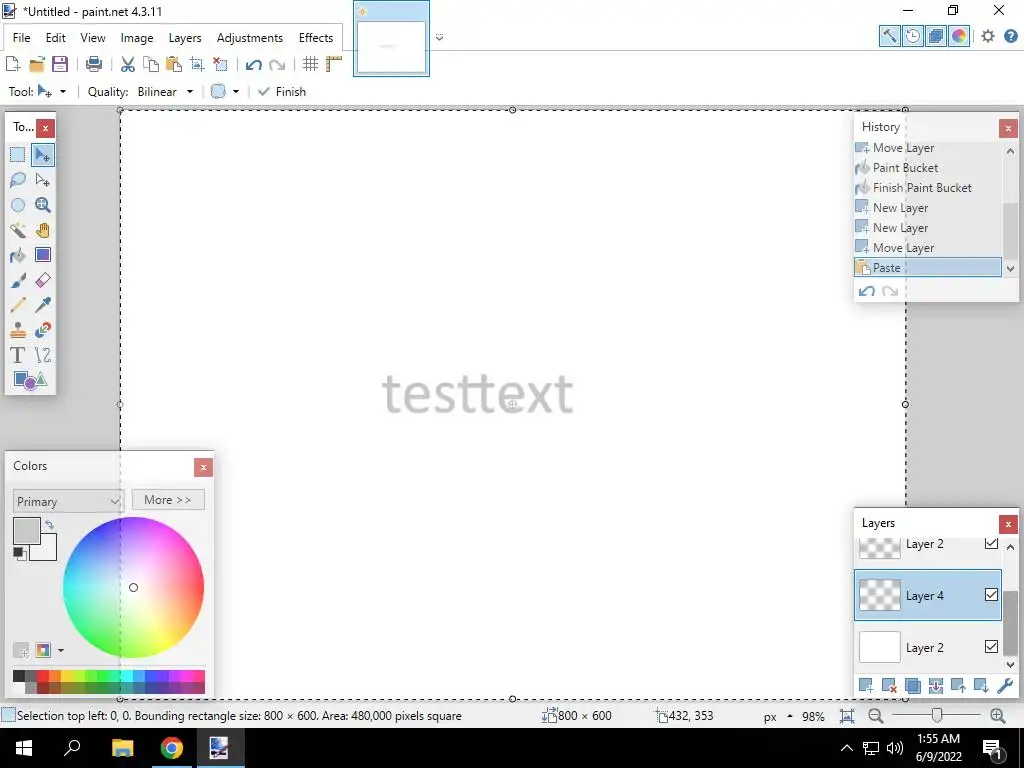Open the View menu
Screen dimensions: 1024x768
point(93,38)
